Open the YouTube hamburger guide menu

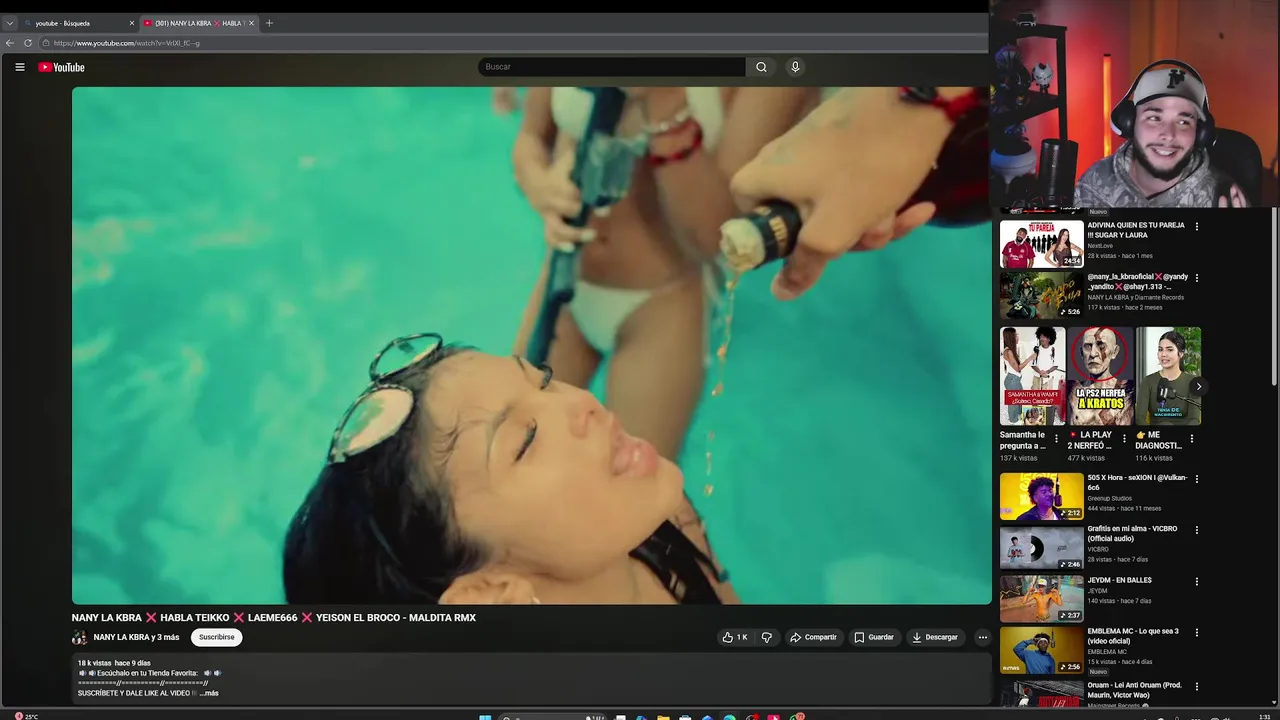point(19,67)
